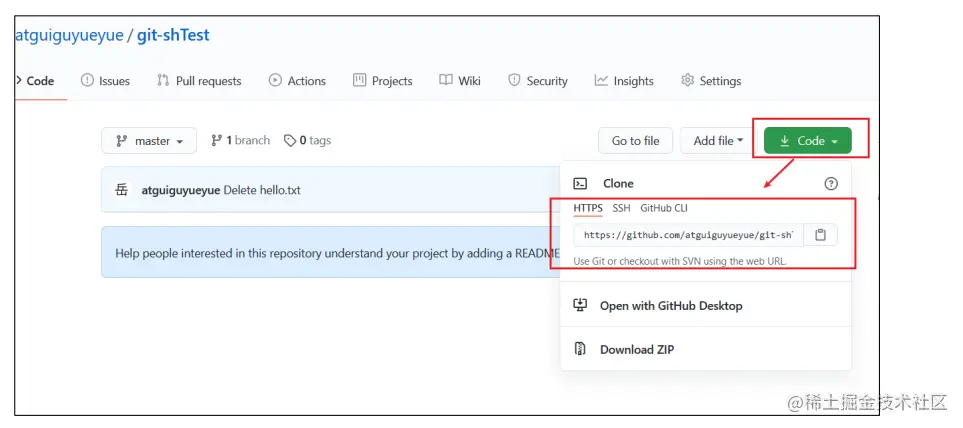
Task: Open the atguiguyueyue commit author link
Action: pyautogui.click(x=181, y=190)
